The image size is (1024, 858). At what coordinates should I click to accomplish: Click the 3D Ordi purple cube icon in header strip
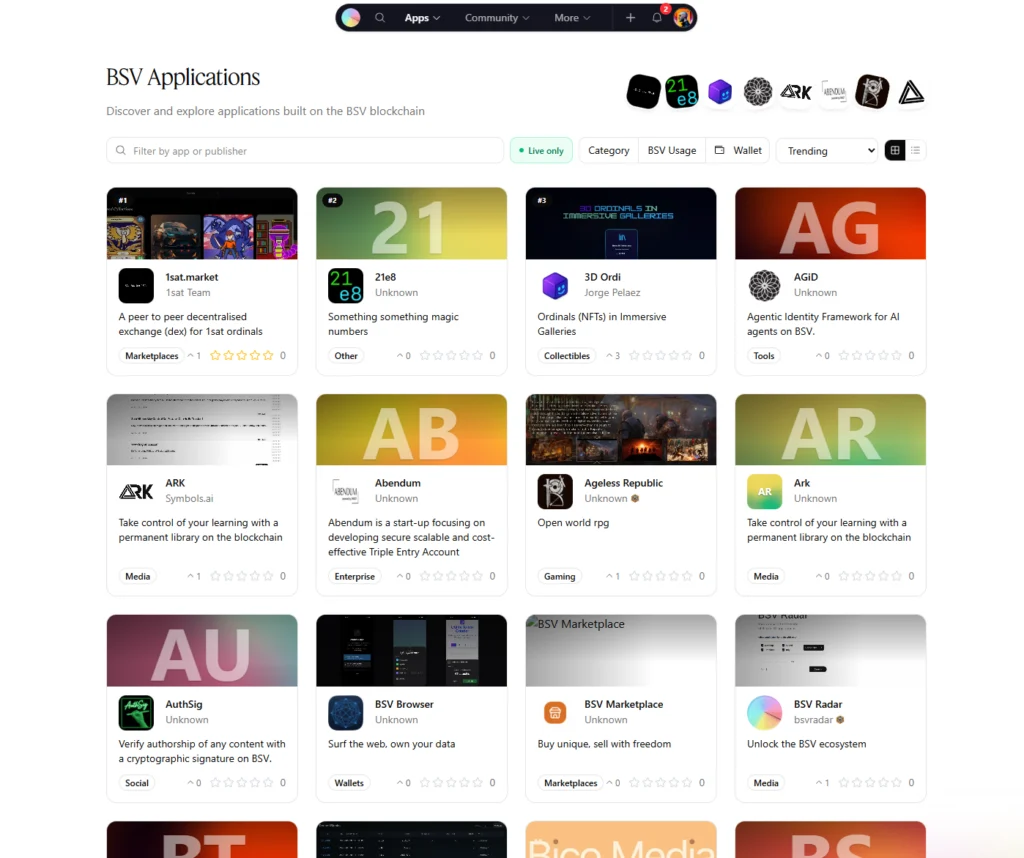[x=720, y=92]
